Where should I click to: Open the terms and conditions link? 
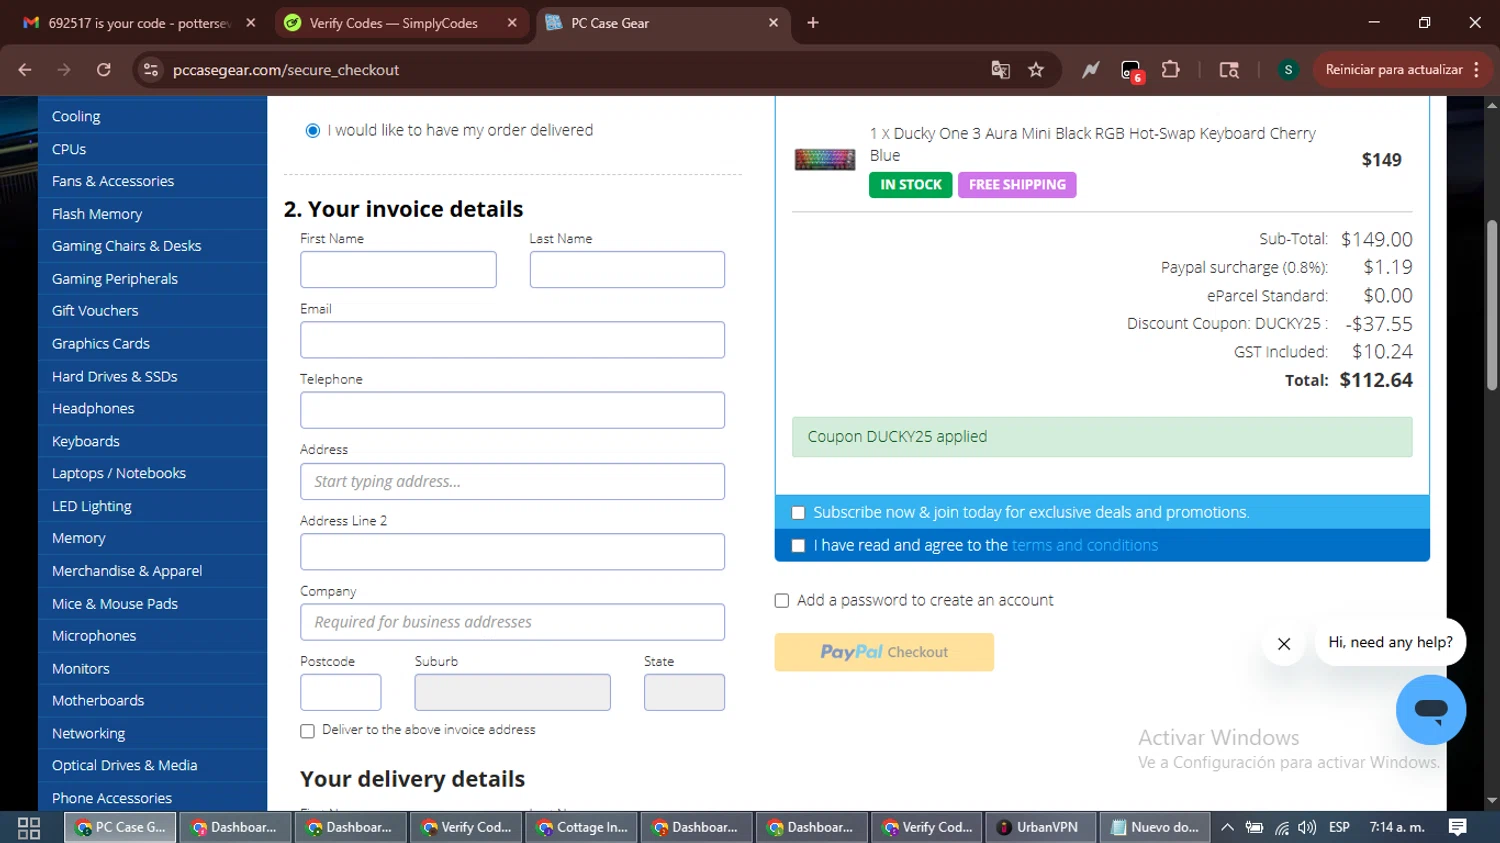(1085, 545)
